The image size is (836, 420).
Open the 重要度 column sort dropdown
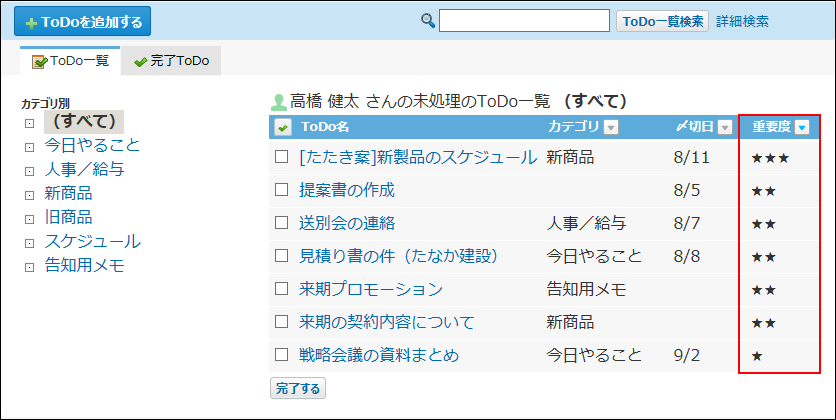tap(802, 127)
